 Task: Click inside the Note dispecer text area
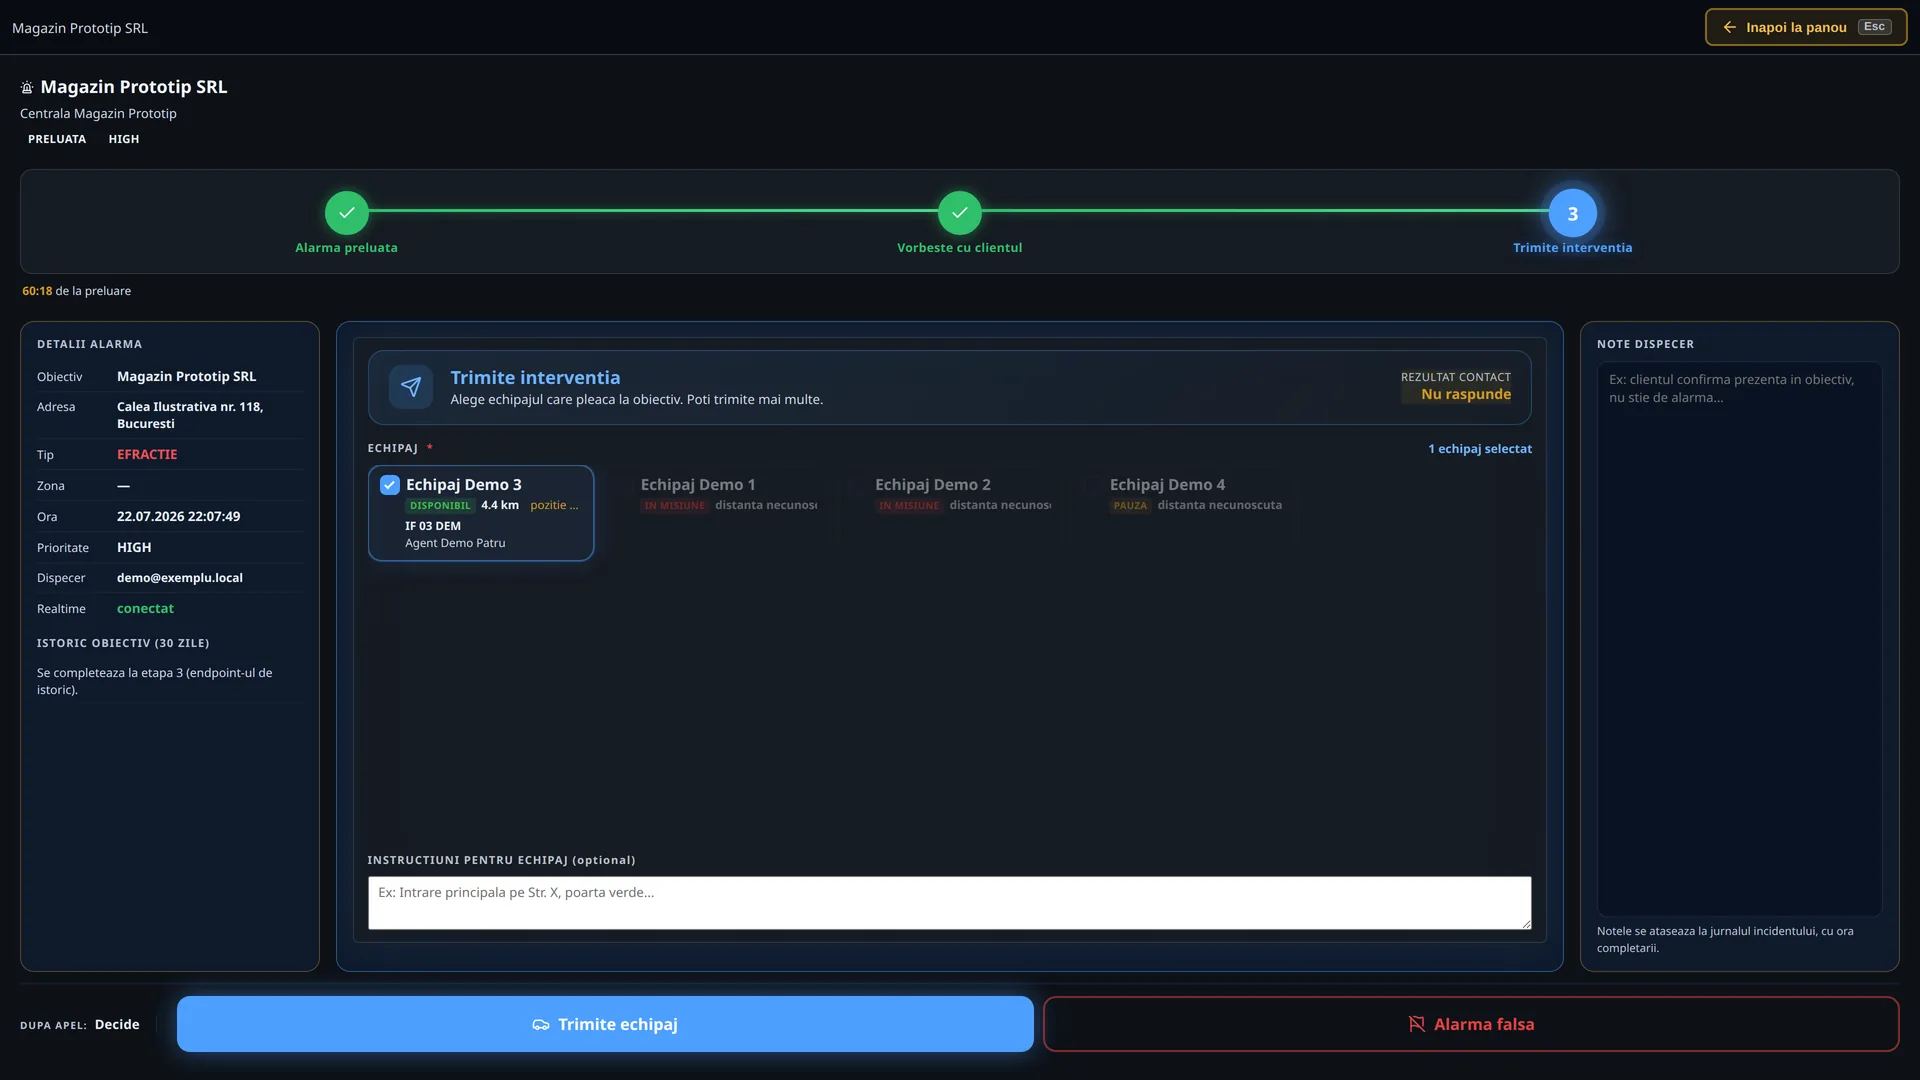(x=1740, y=639)
